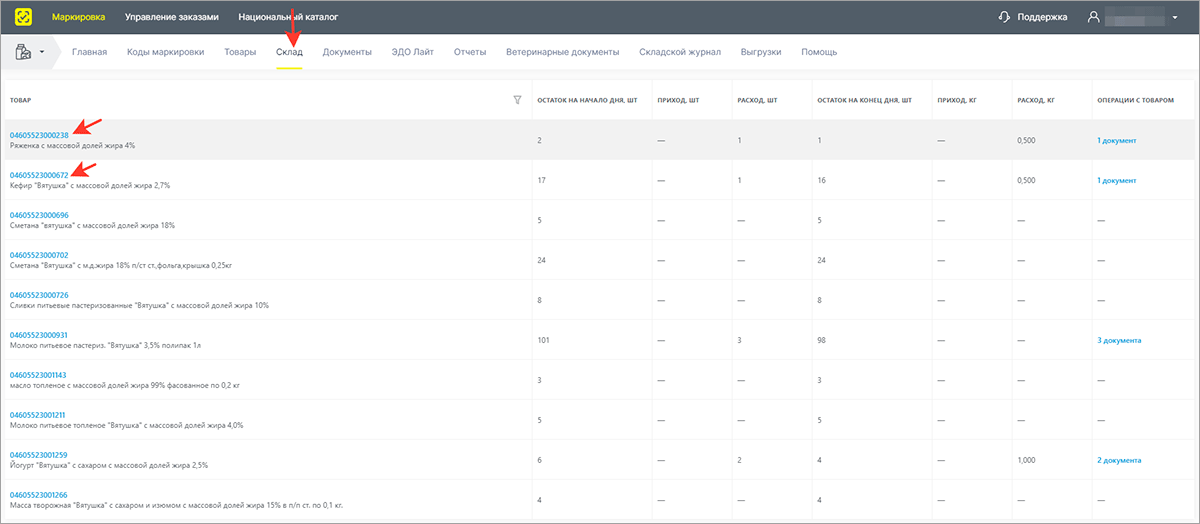Open product code 04605523001211
The width and height of the screenshot is (1200, 524).
[39, 415]
